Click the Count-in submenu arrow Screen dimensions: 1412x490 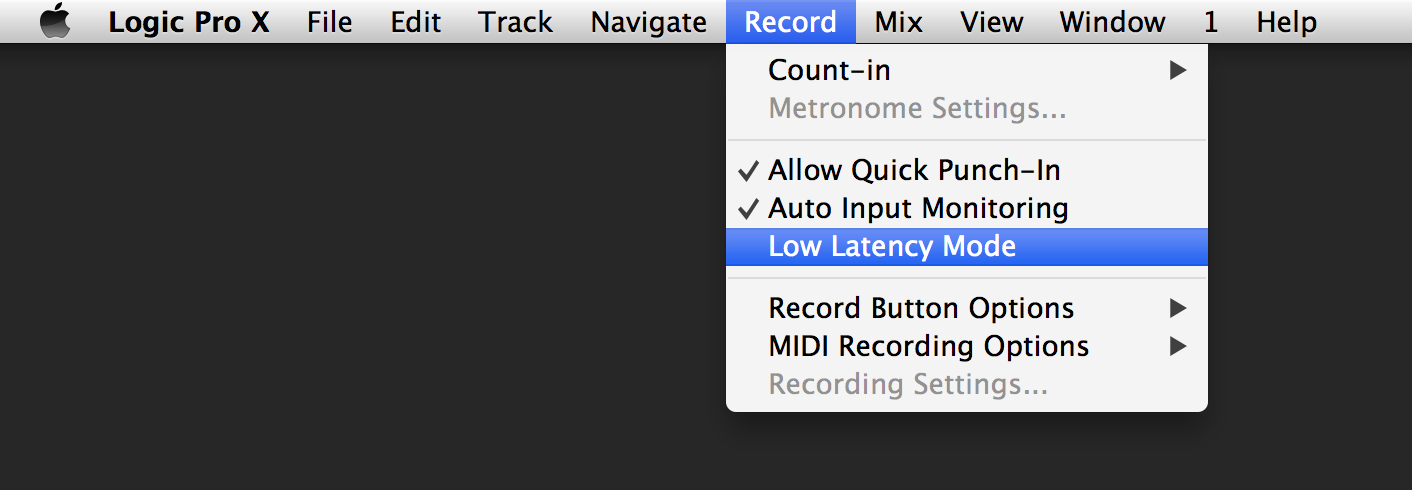point(1178,70)
